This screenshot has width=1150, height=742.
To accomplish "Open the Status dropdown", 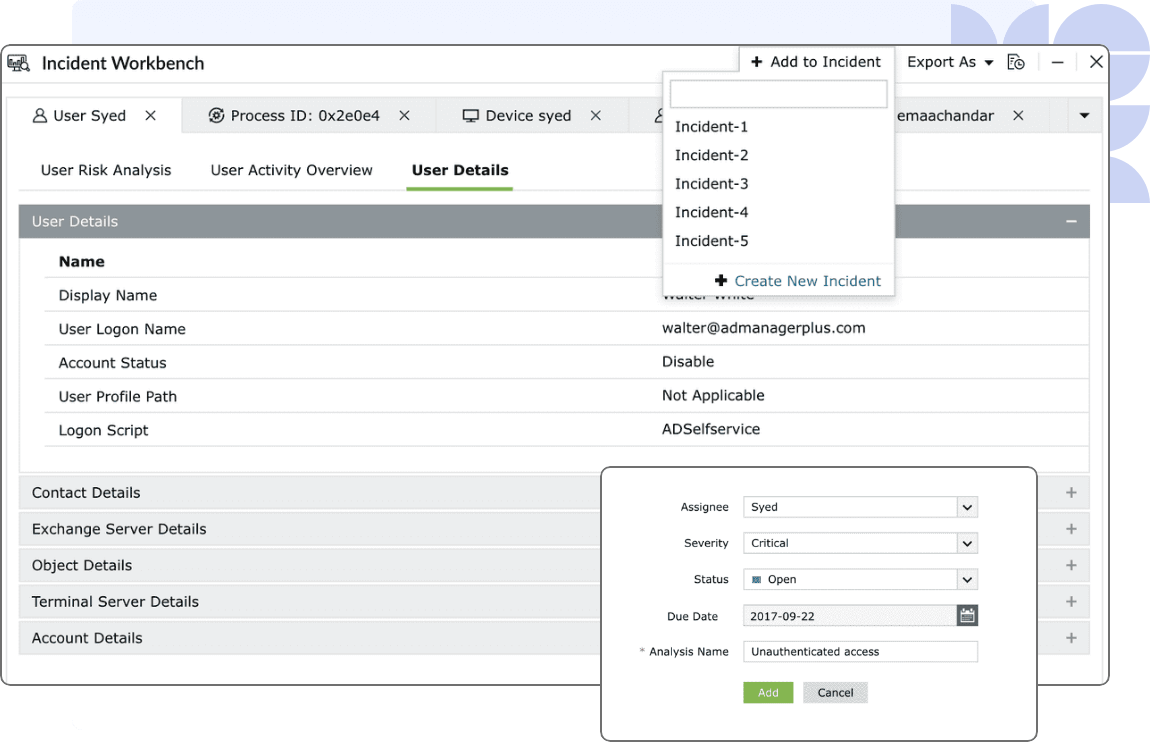I will 860,579.
